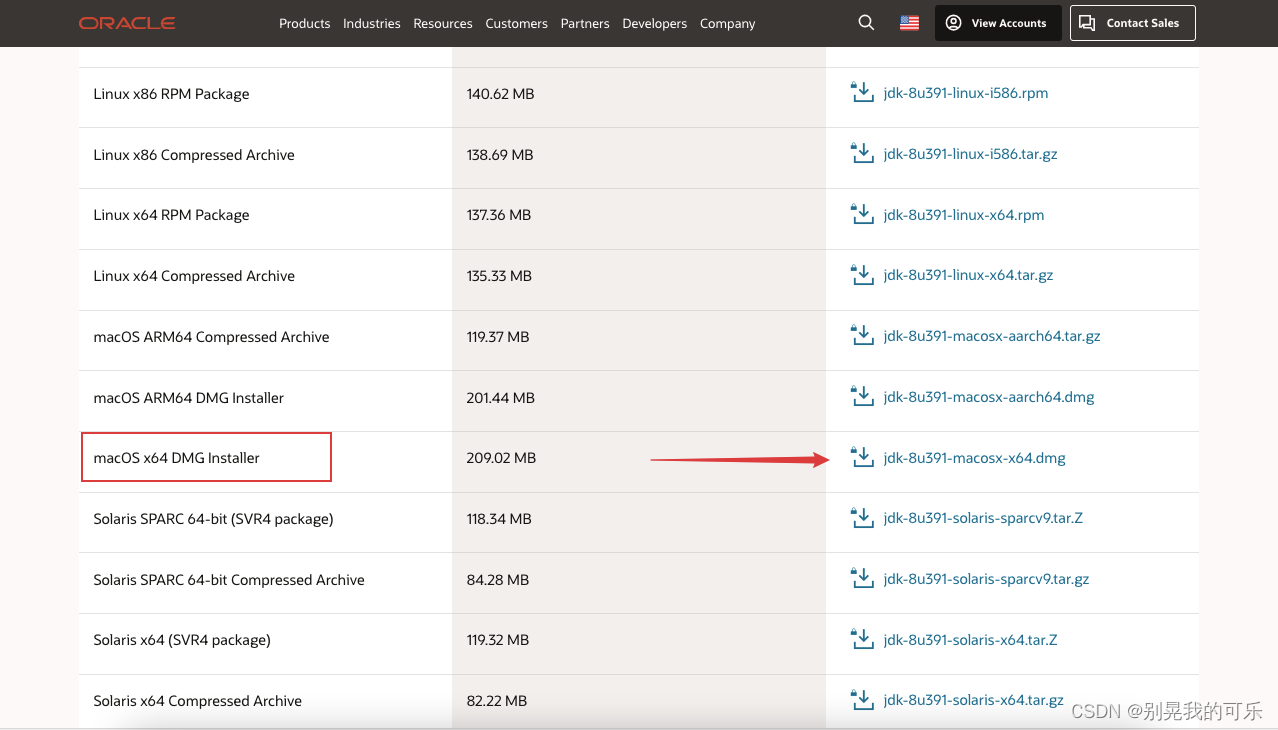This screenshot has width=1278, height=730.
Task: Download jdk-8u391-linux-x64.rpm link
Action: tap(964, 214)
